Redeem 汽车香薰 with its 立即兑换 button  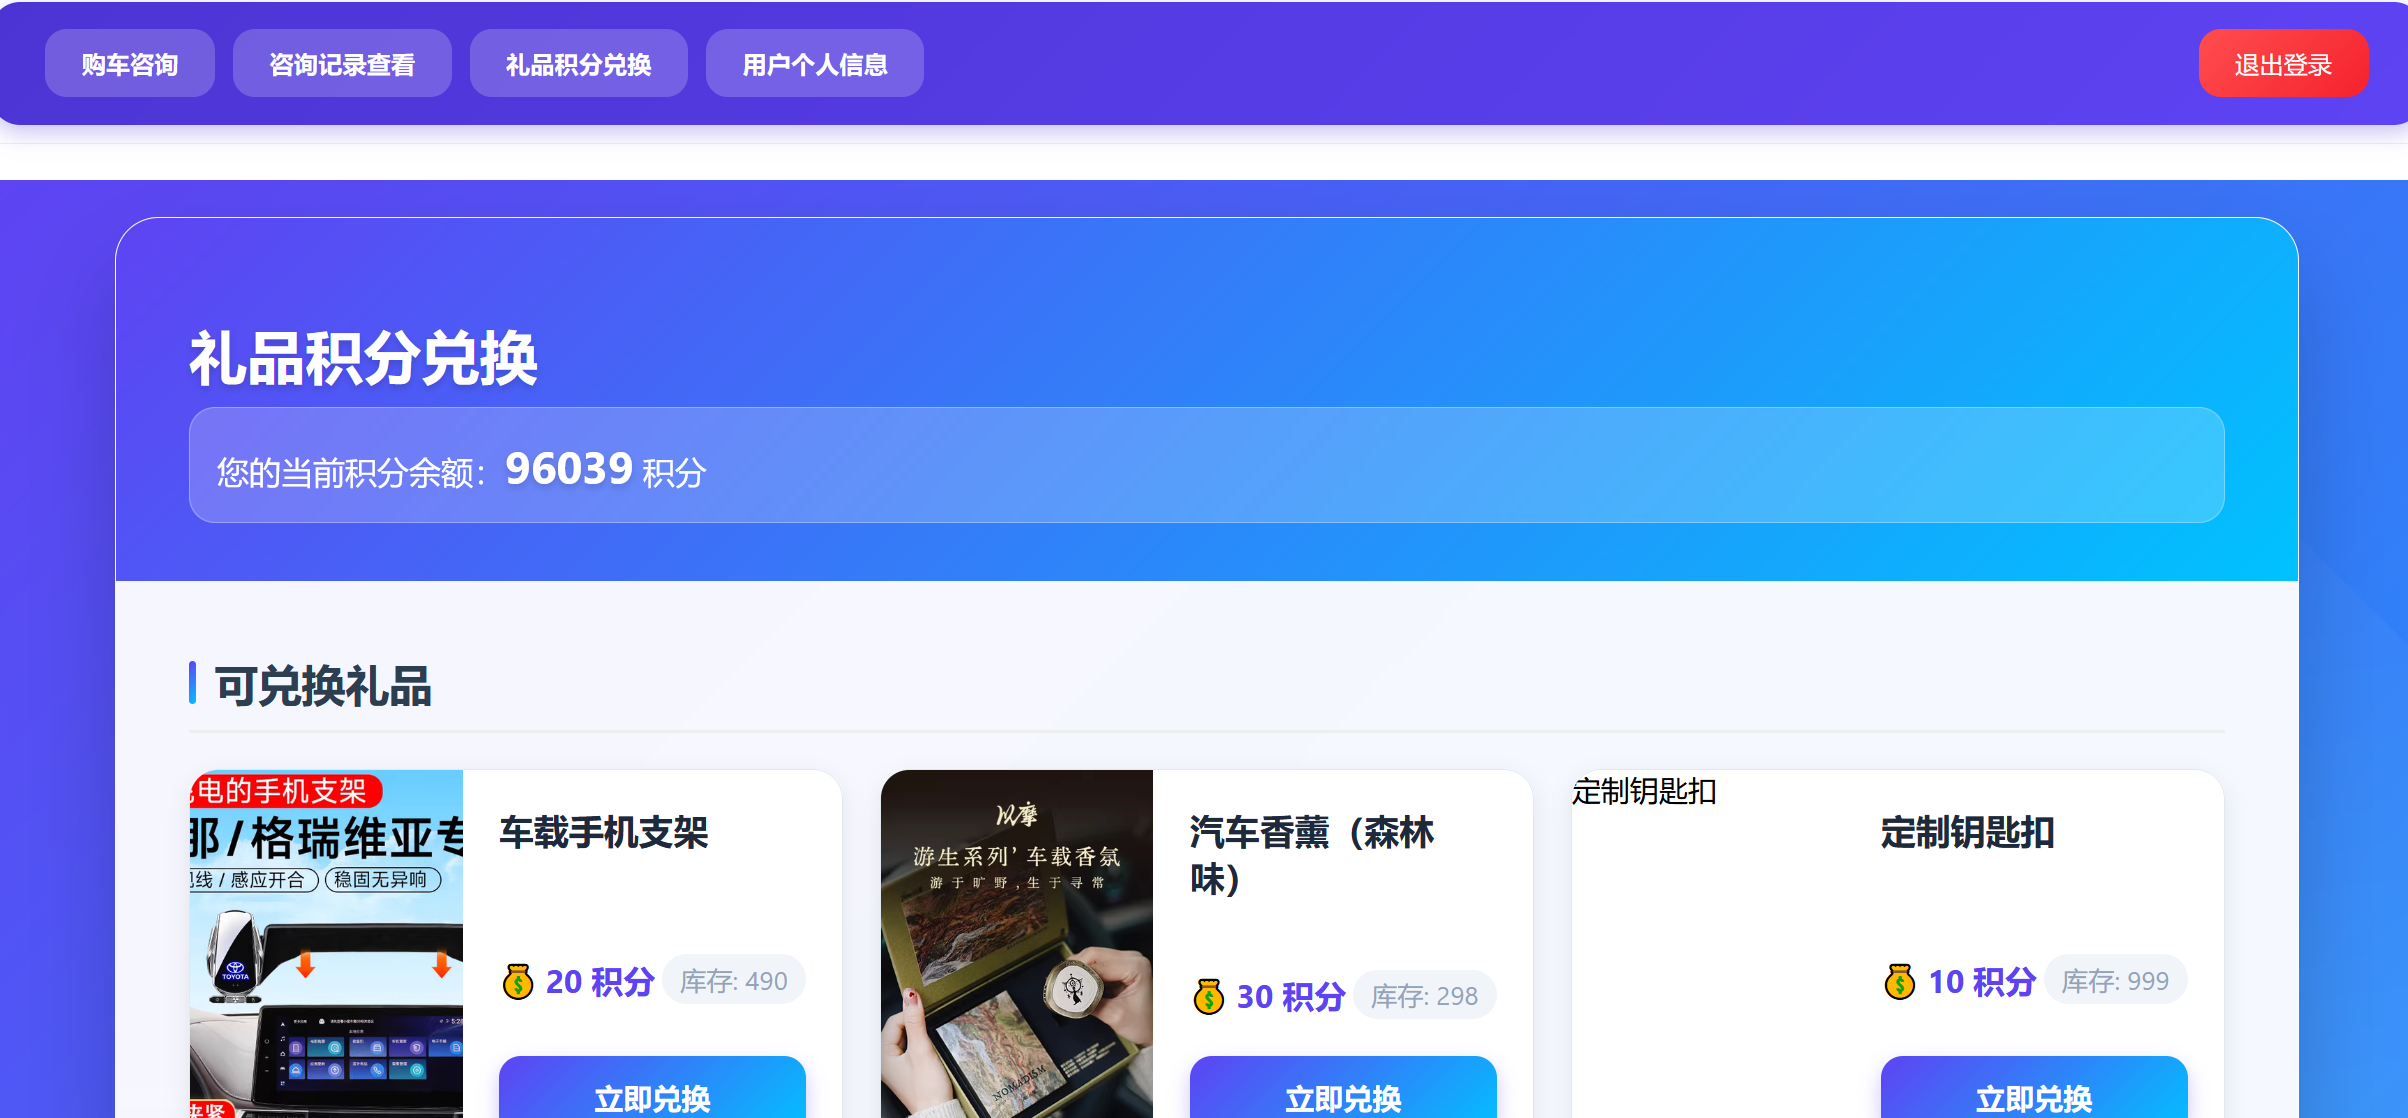(x=1343, y=1088)
